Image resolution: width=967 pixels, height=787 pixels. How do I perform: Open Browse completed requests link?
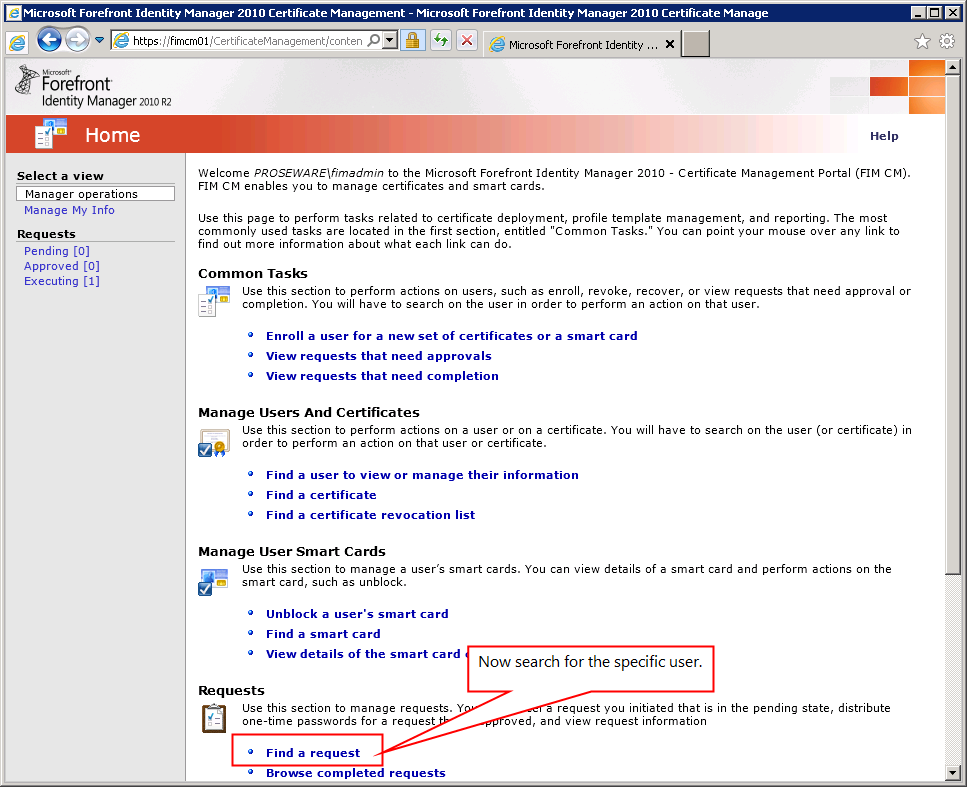356,773
